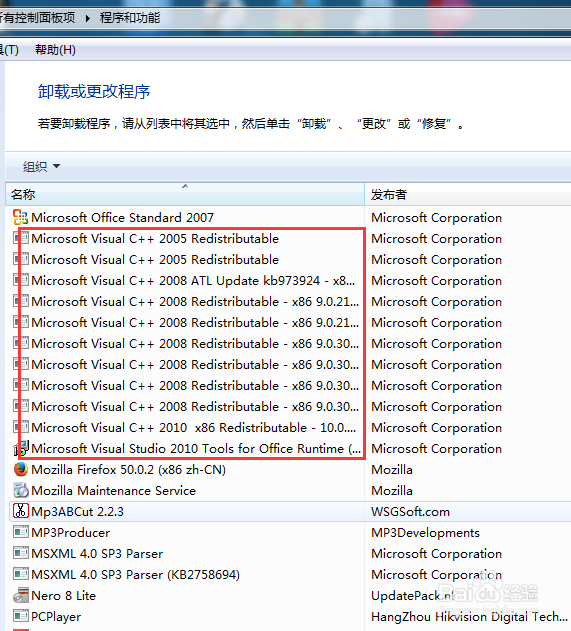Expand breadcrumb arrow before 程序和功能
Viewport: 571px width, 631px height.
88,18
